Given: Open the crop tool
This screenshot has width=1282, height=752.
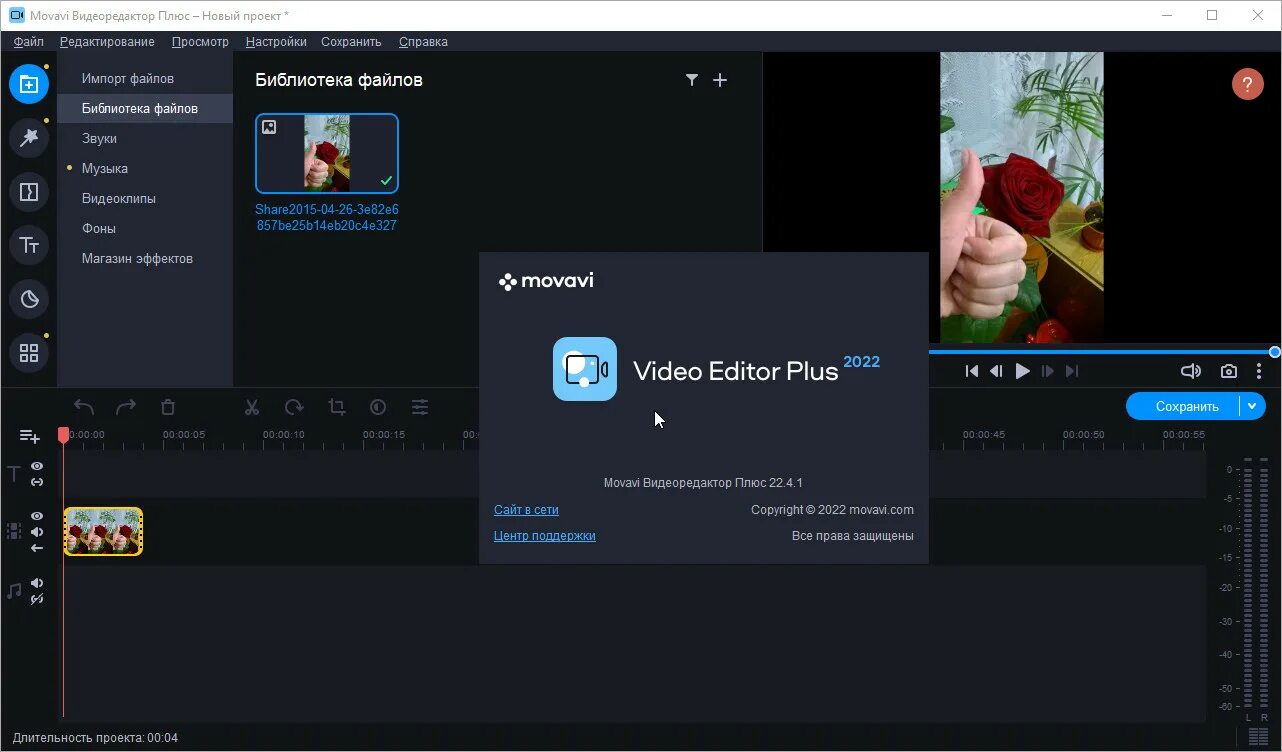Looking at the screenshot, I should pos(336,407).
